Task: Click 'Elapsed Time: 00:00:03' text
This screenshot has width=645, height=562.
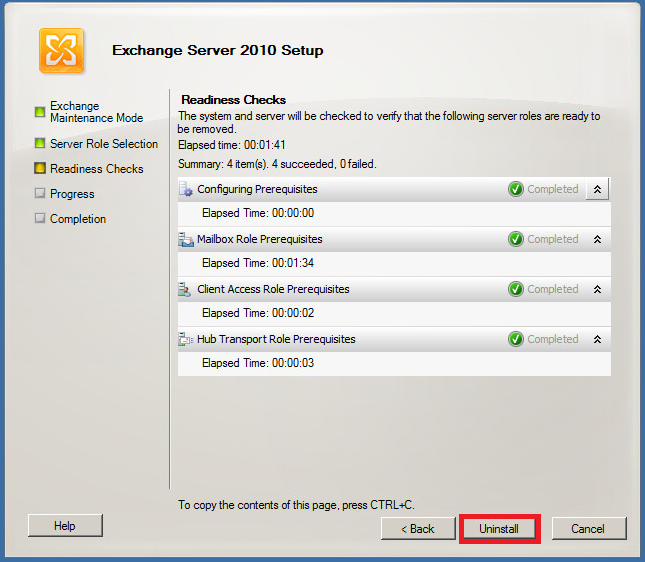Action: point(258,363)
